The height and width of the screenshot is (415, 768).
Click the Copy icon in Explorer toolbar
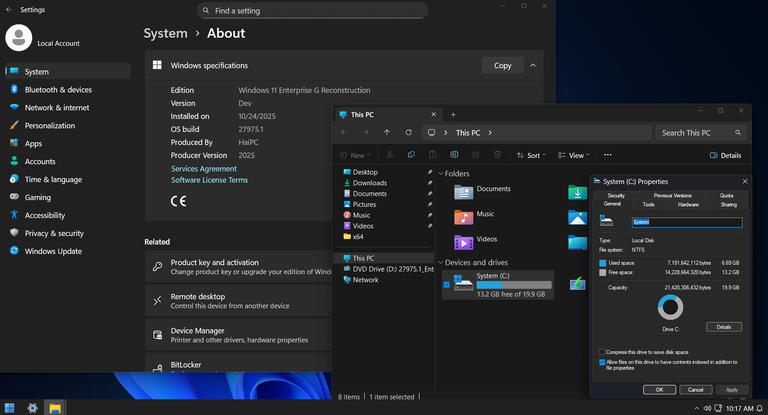point(411,155)
